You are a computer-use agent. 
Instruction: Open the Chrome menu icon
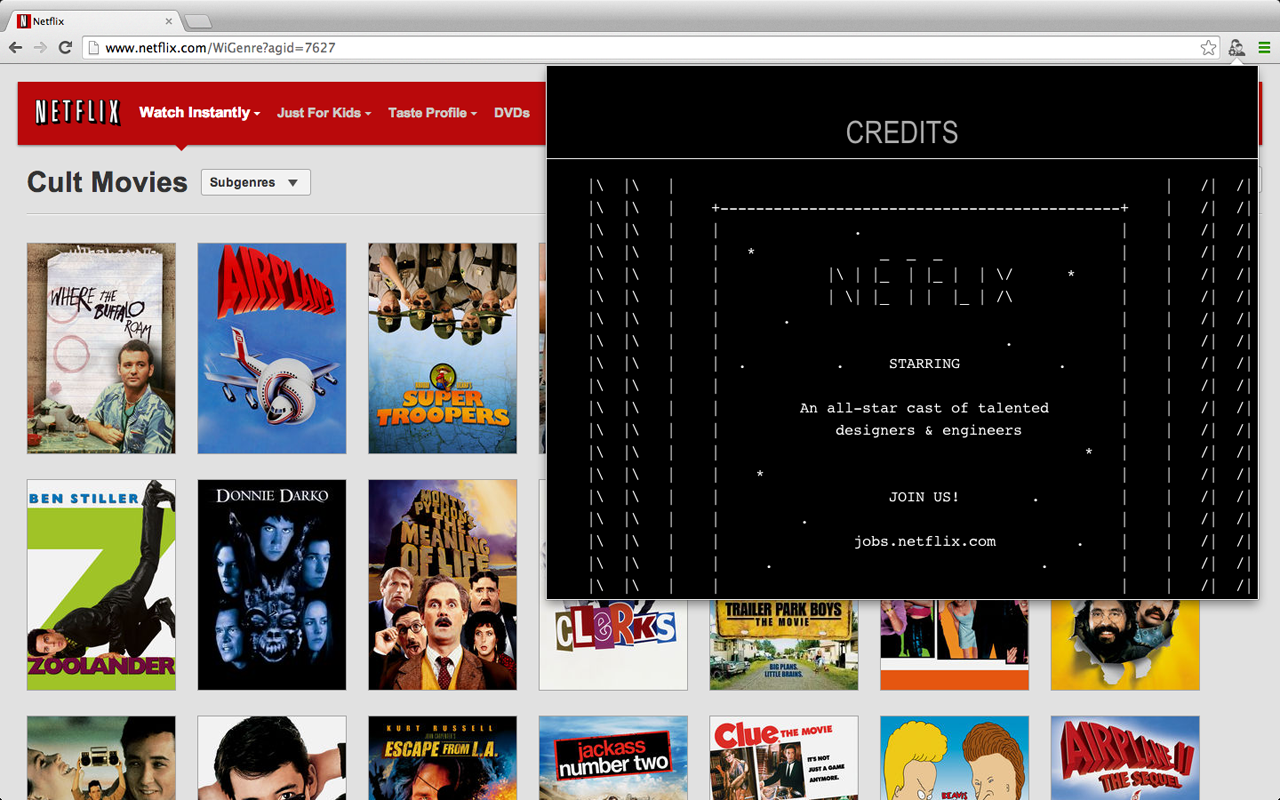pyautogui.click(x=1264, y=47)
